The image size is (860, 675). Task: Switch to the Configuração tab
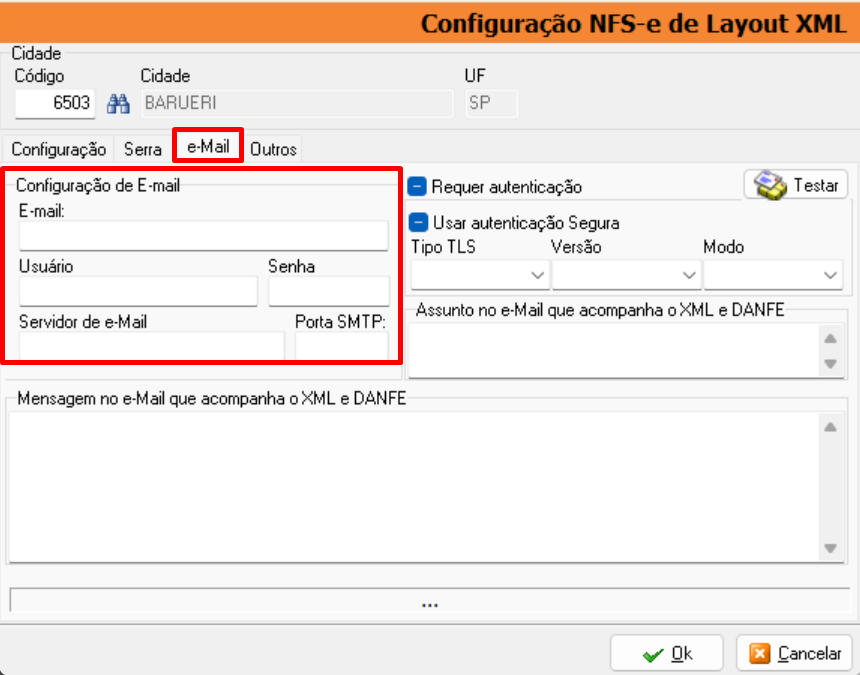tap(59, 149)
